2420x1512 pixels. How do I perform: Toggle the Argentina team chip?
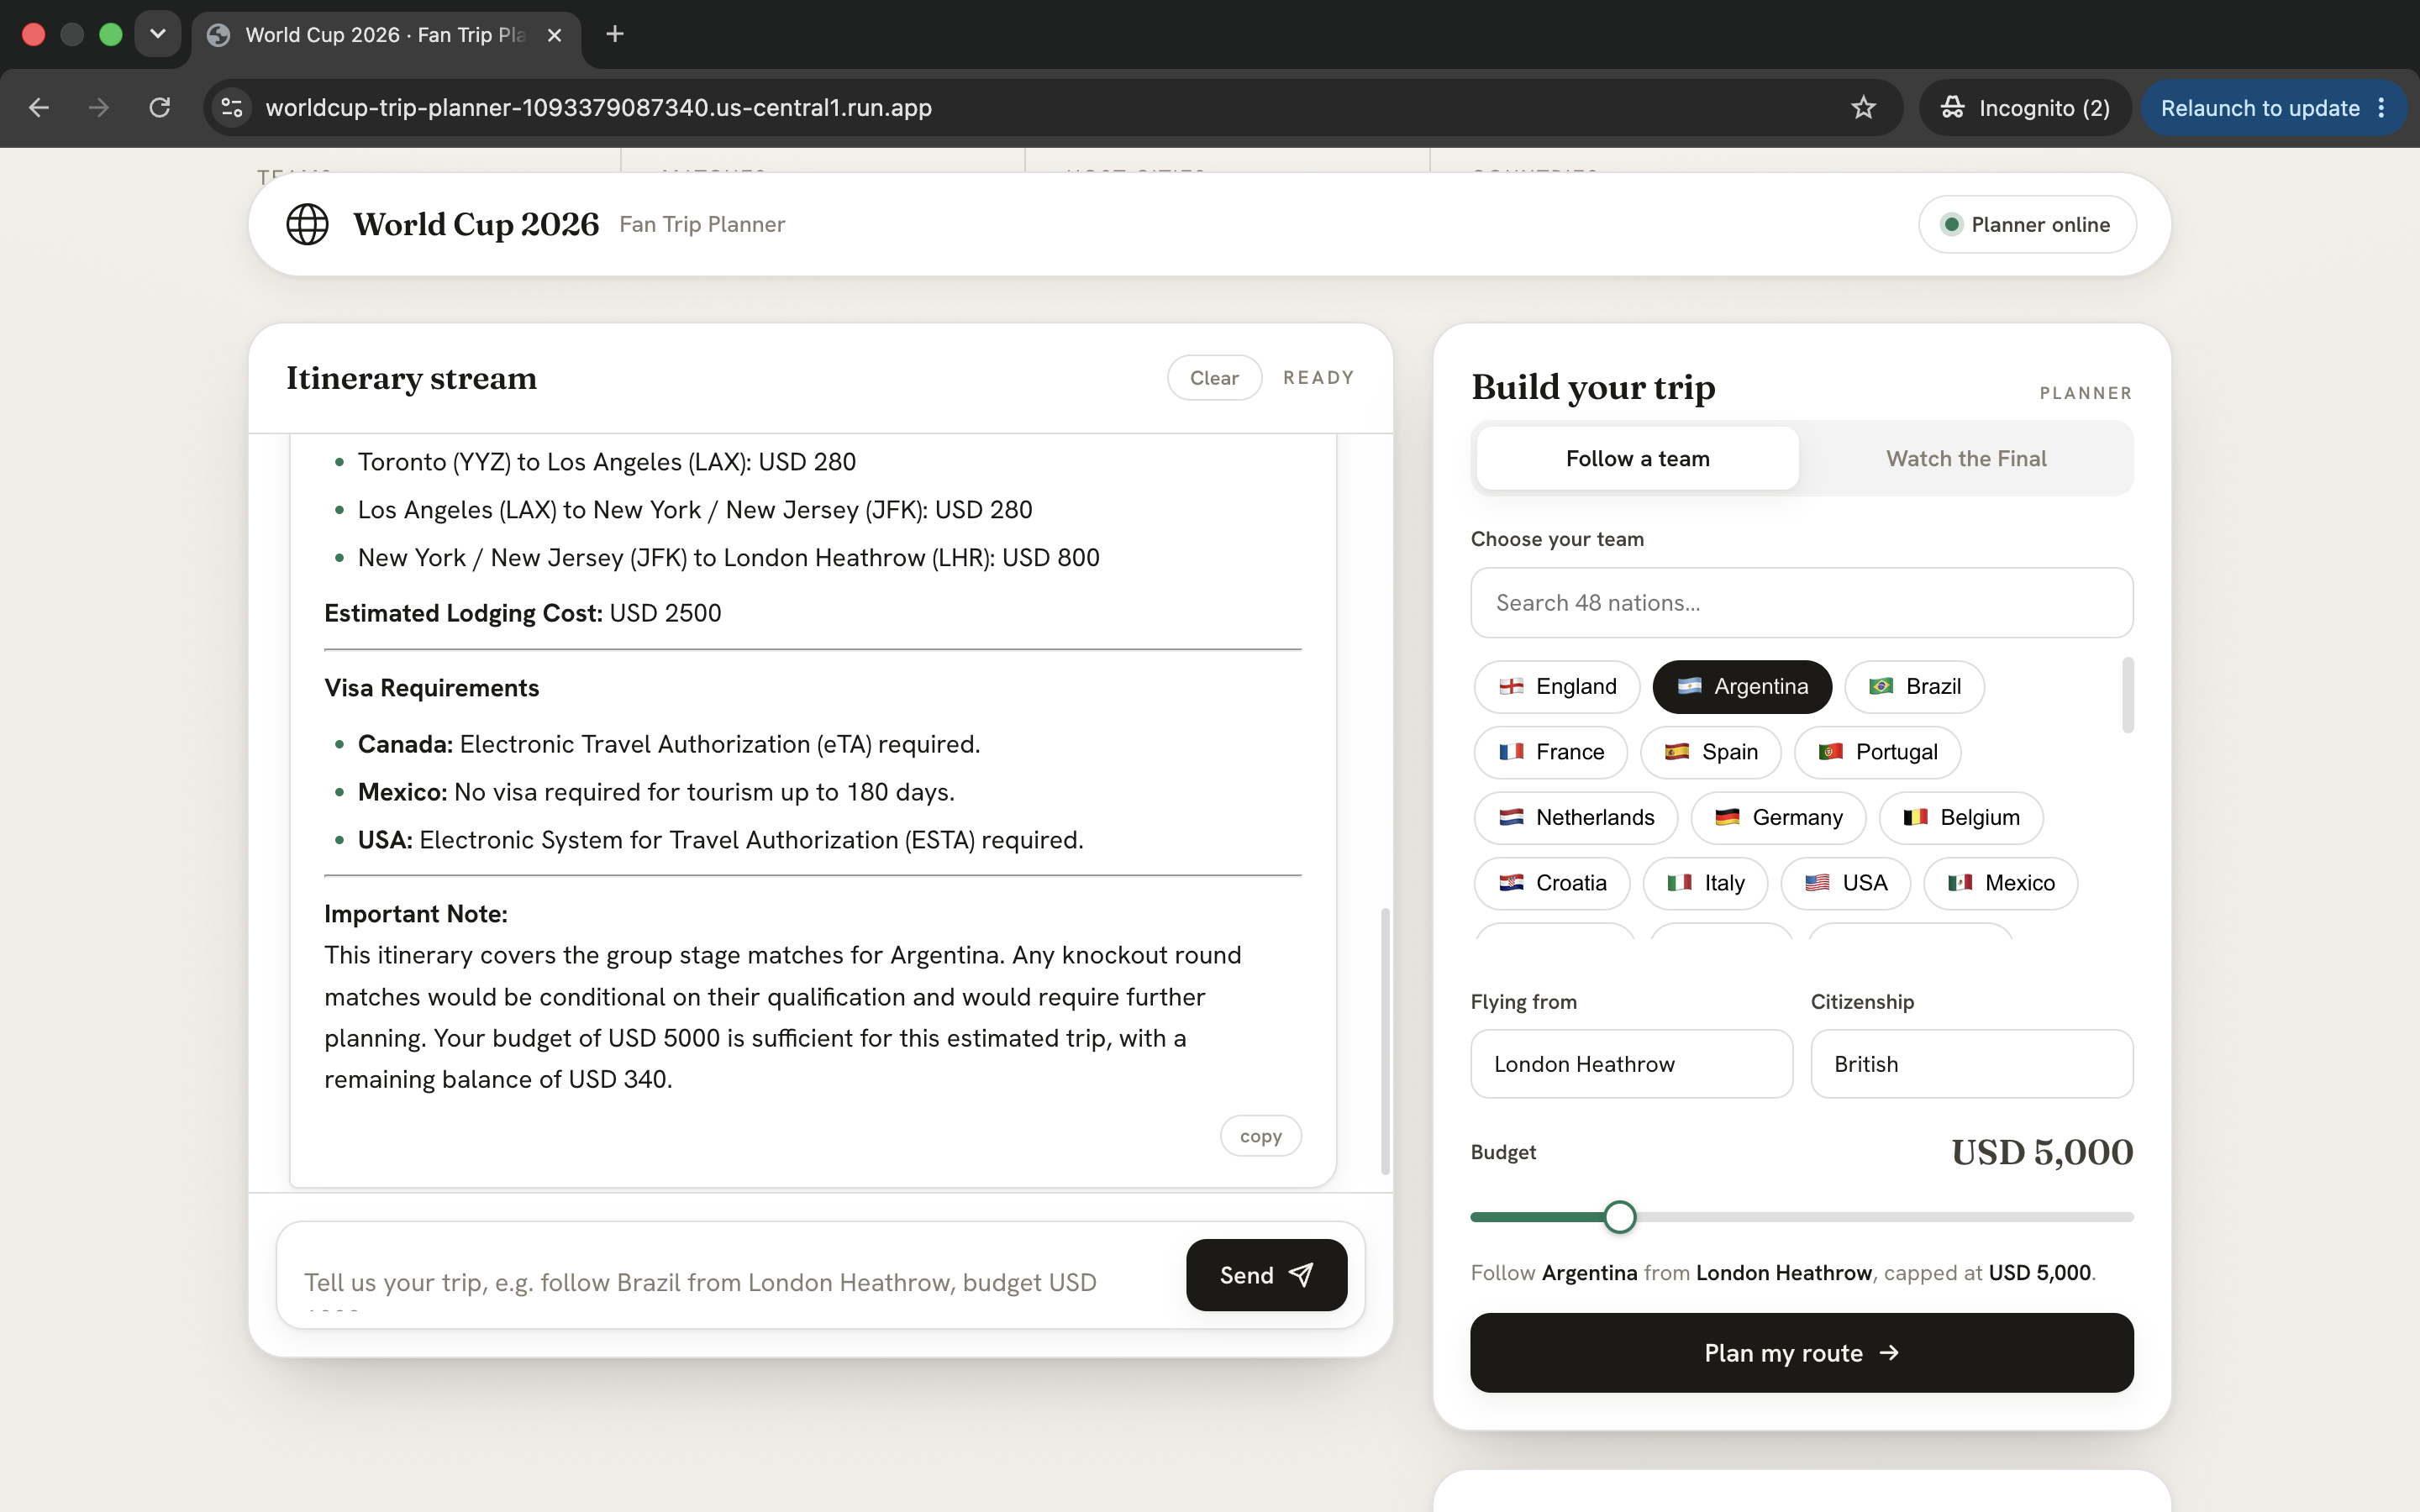coord(1742,687)
